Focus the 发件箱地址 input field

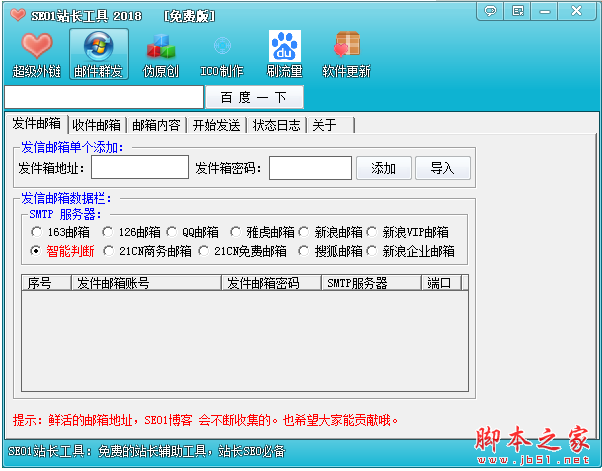tap(140, 167)
